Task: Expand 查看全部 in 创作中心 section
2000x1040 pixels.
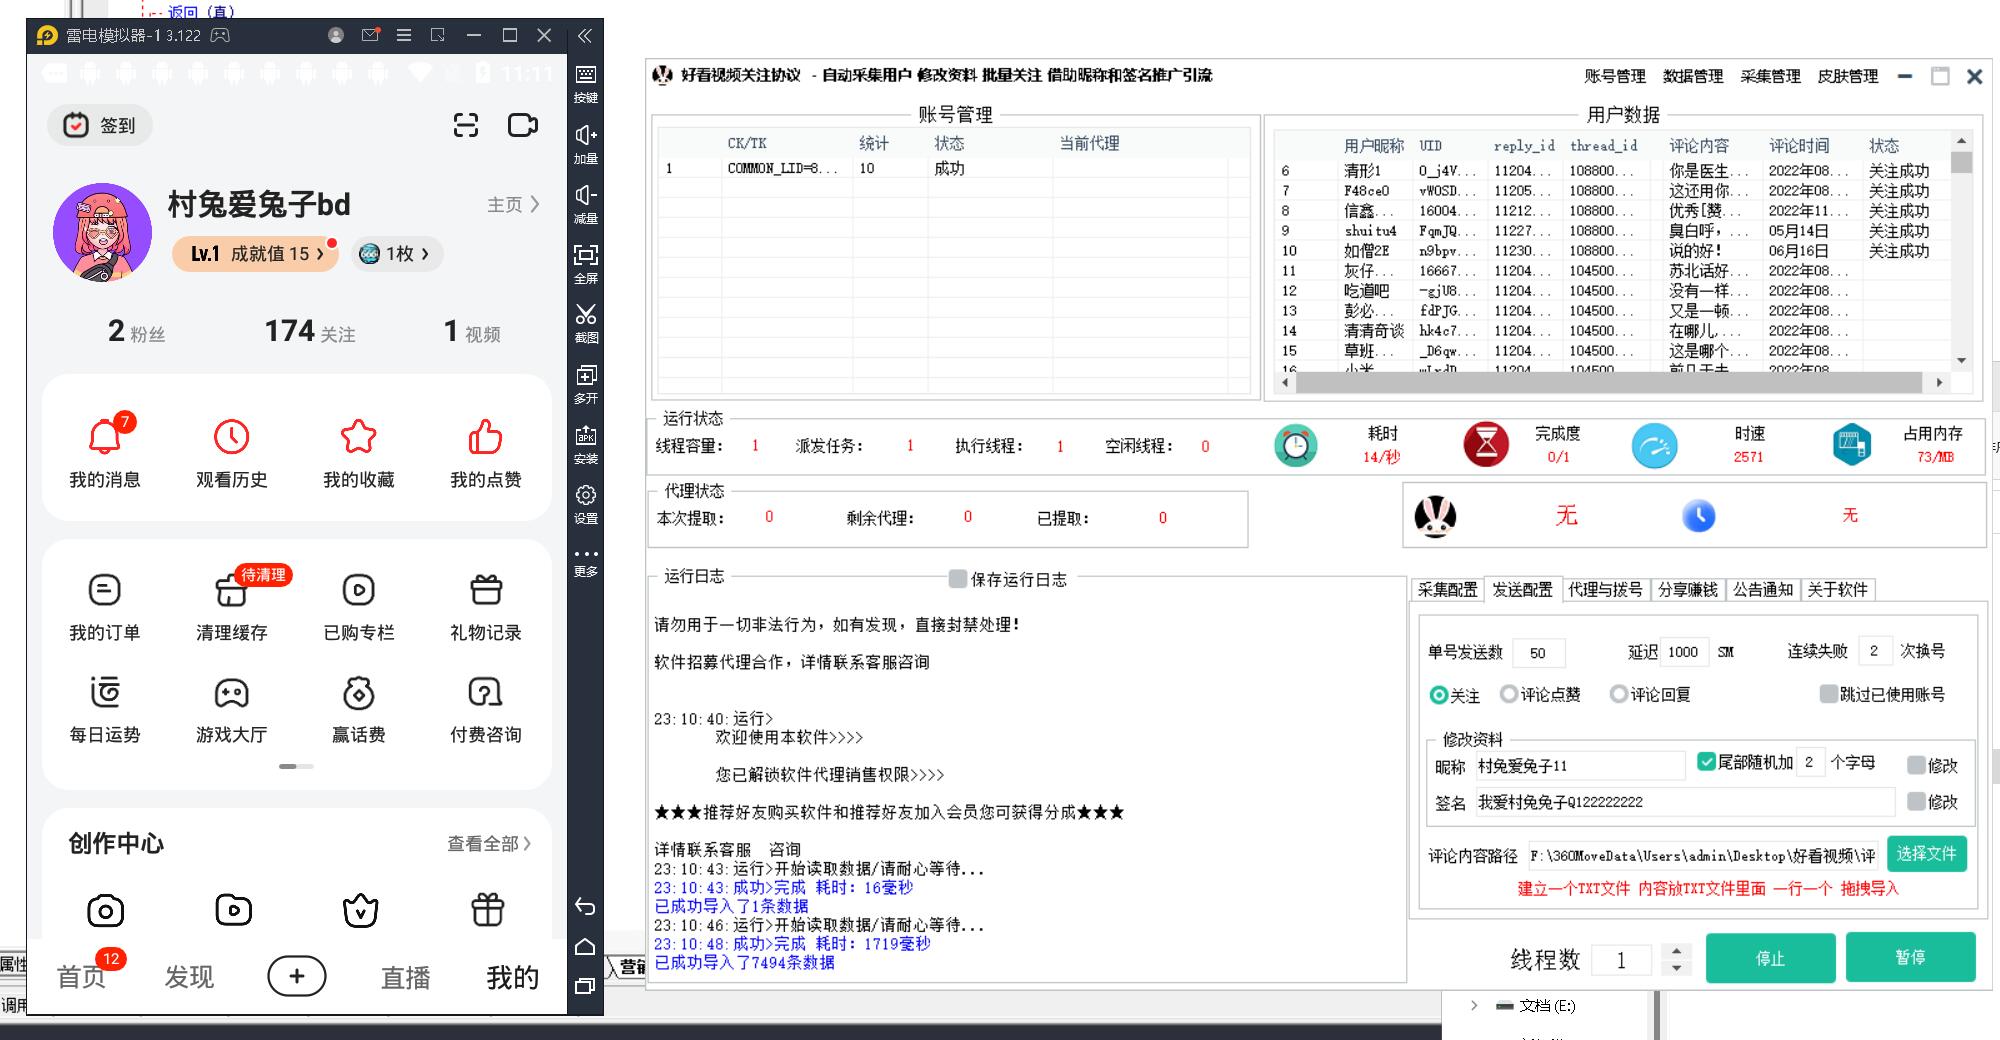Action: 488,844
